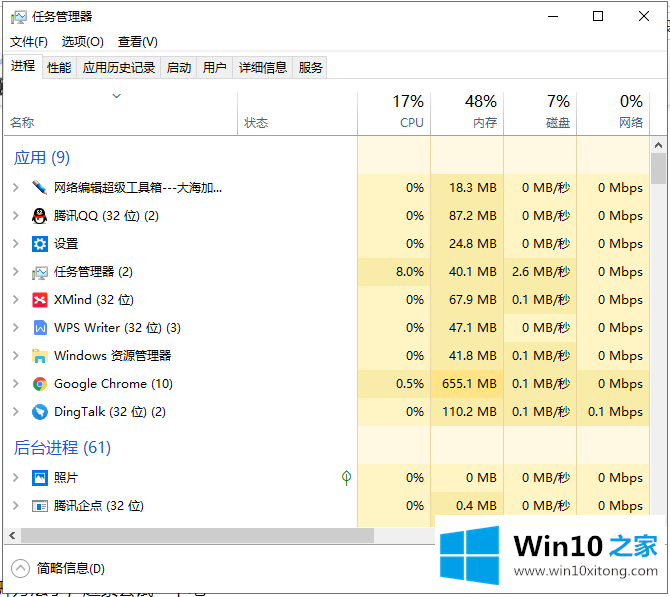670x597 pixels.
Task: Click the 腾讯企点 icon
Action: pos(40,506)
